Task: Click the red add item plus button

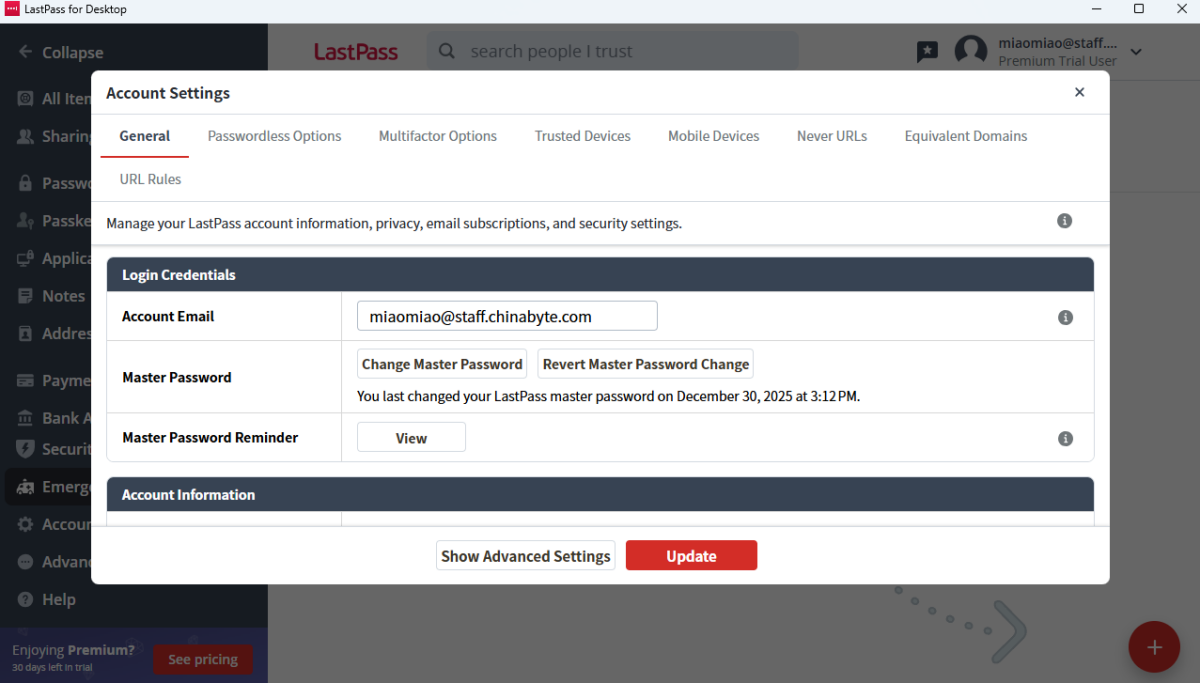Action: point(1153,647)
